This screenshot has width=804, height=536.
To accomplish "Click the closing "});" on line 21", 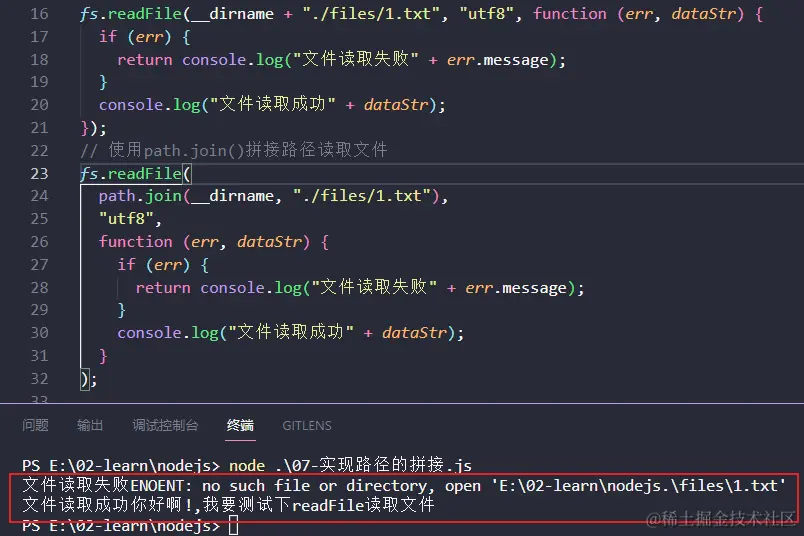I will point(94,128).
